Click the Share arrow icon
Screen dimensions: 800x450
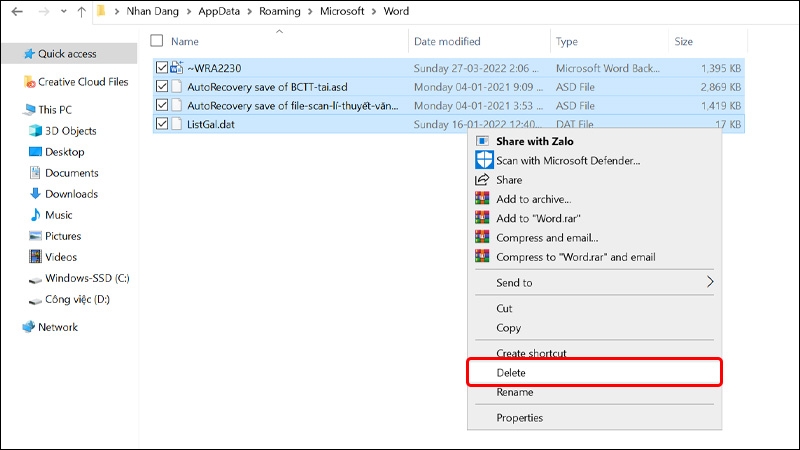tap(482, 180)
